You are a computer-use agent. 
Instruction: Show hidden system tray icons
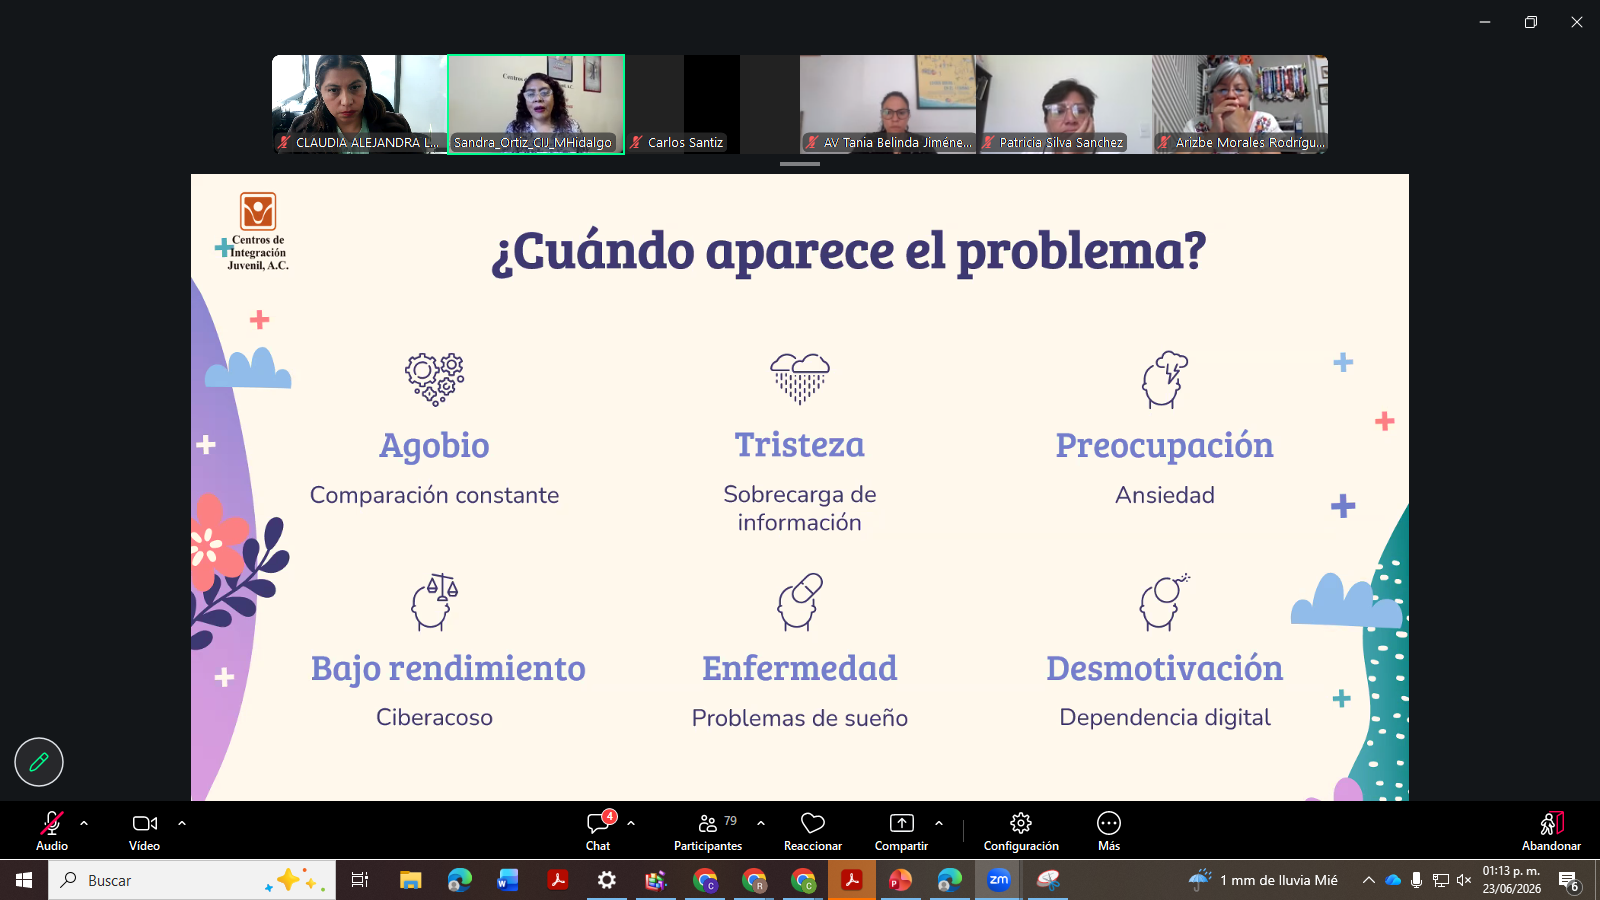point(1368,880)
